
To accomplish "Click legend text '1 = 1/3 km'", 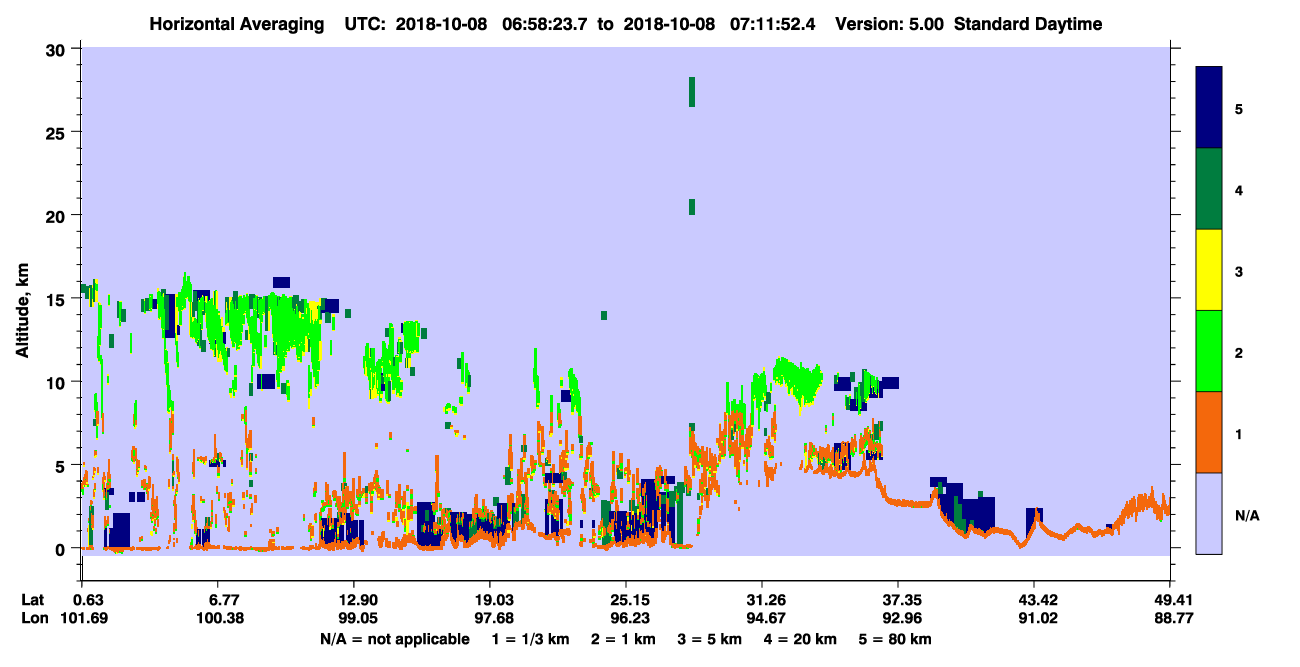I will click(x=531, y=639).
